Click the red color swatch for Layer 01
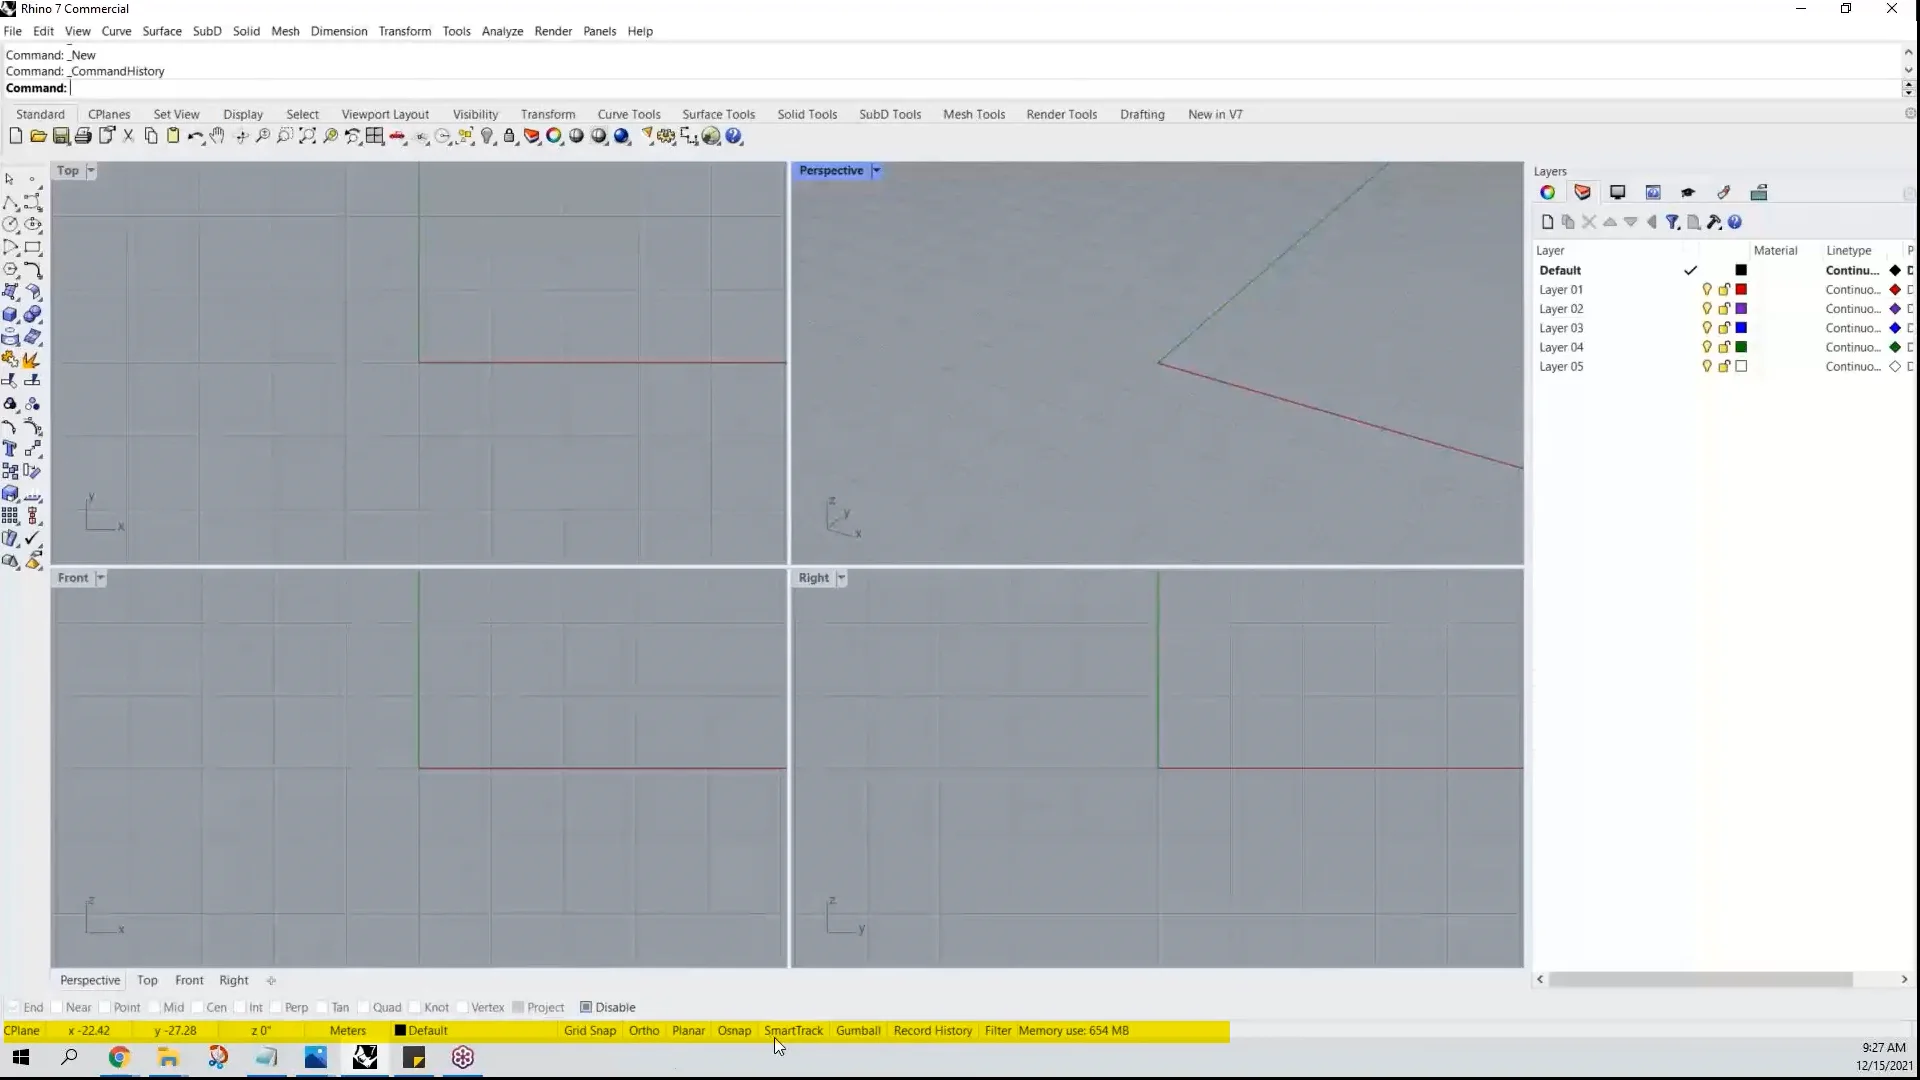 click(1742, 289)
